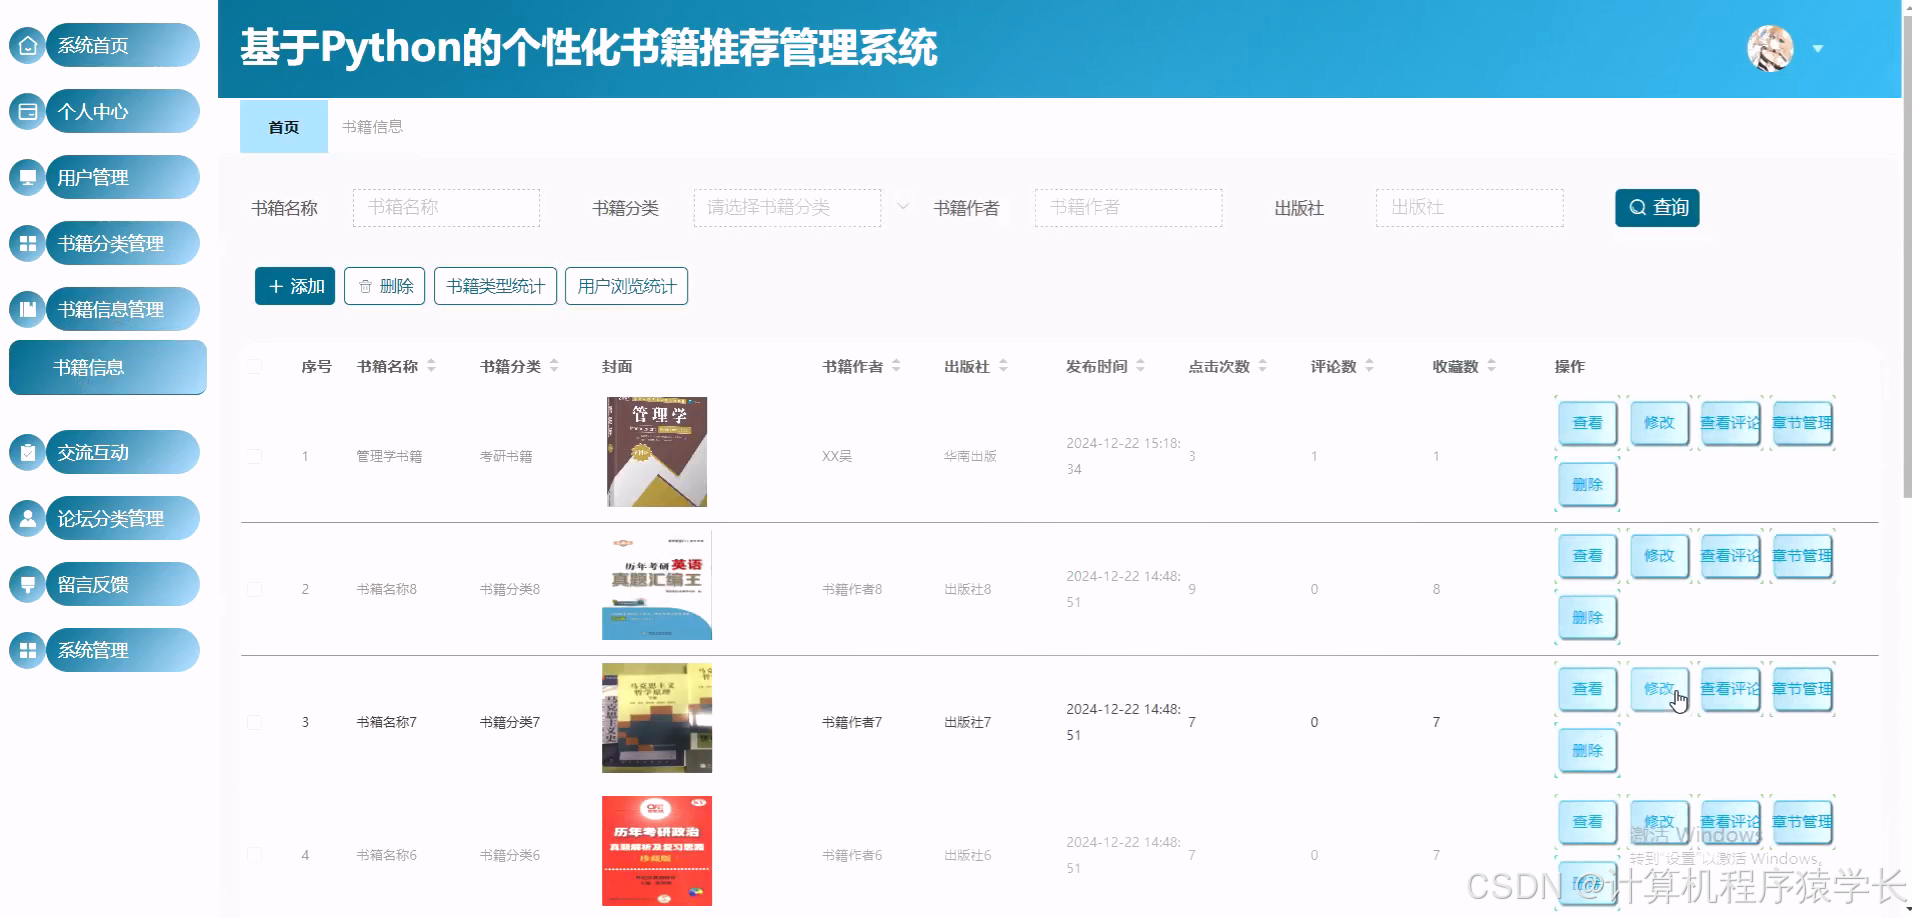Open the 管理学 book cover image

(657, 452)
